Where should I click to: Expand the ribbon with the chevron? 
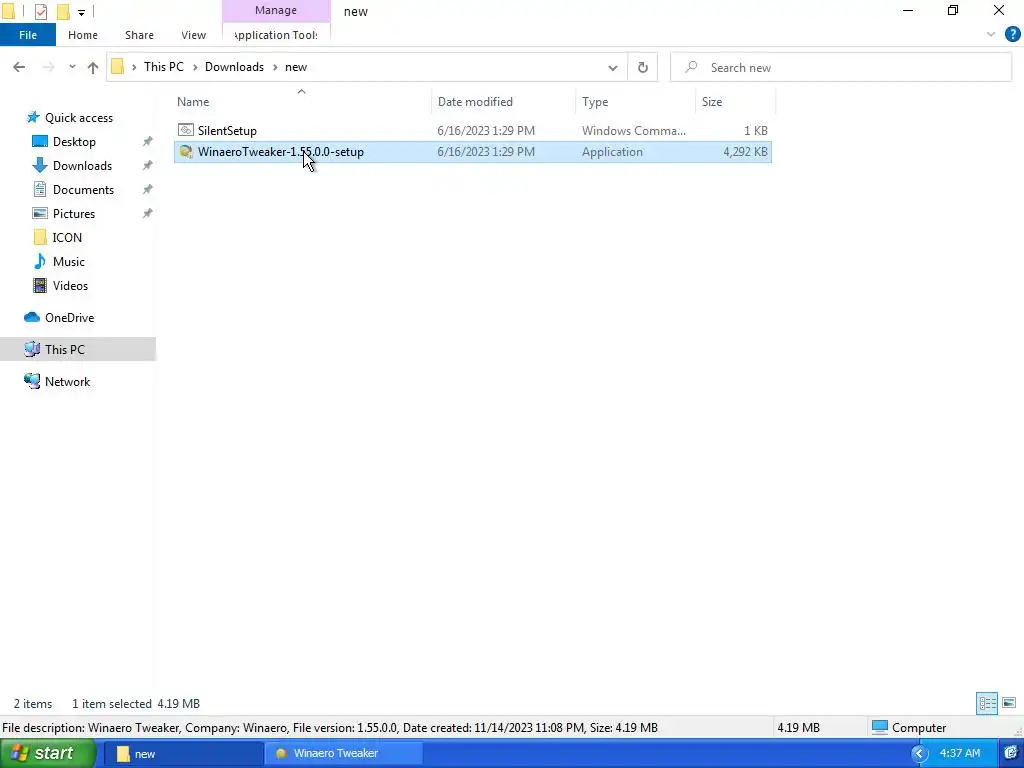(991, 34)
